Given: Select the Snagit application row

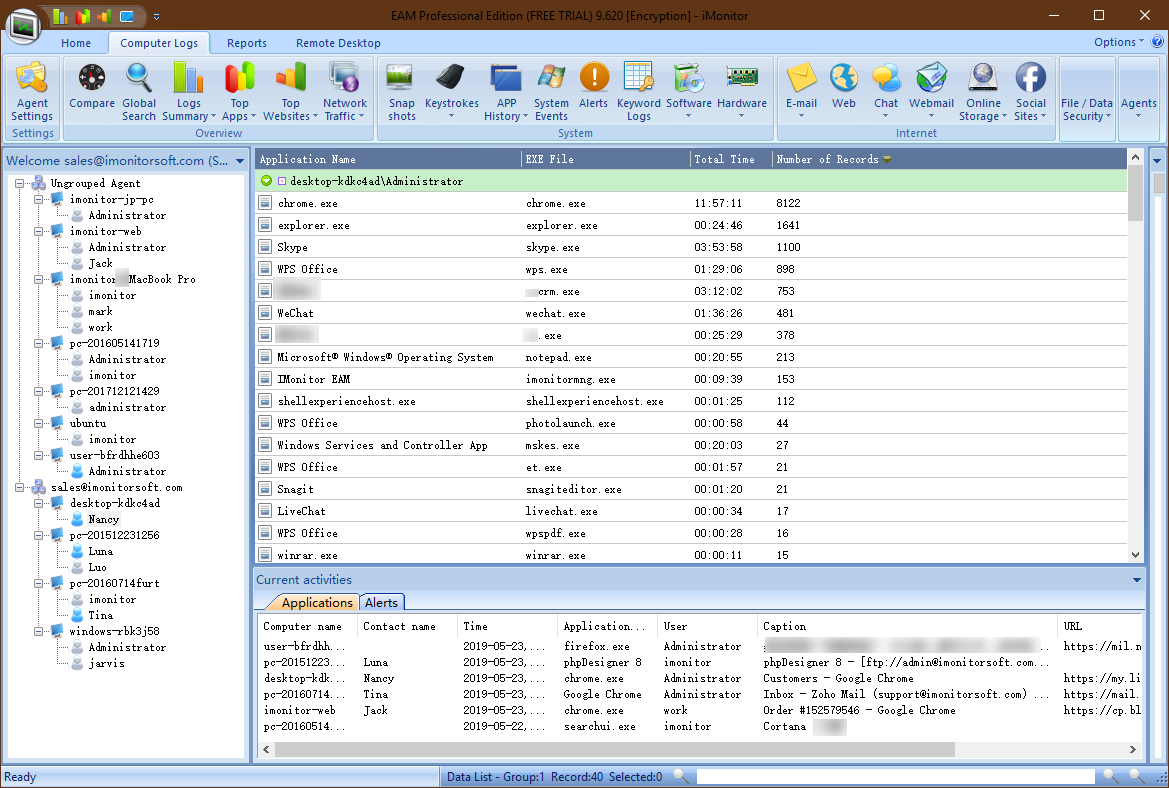Looking at the screenshot, I should [x=691, y=489].
